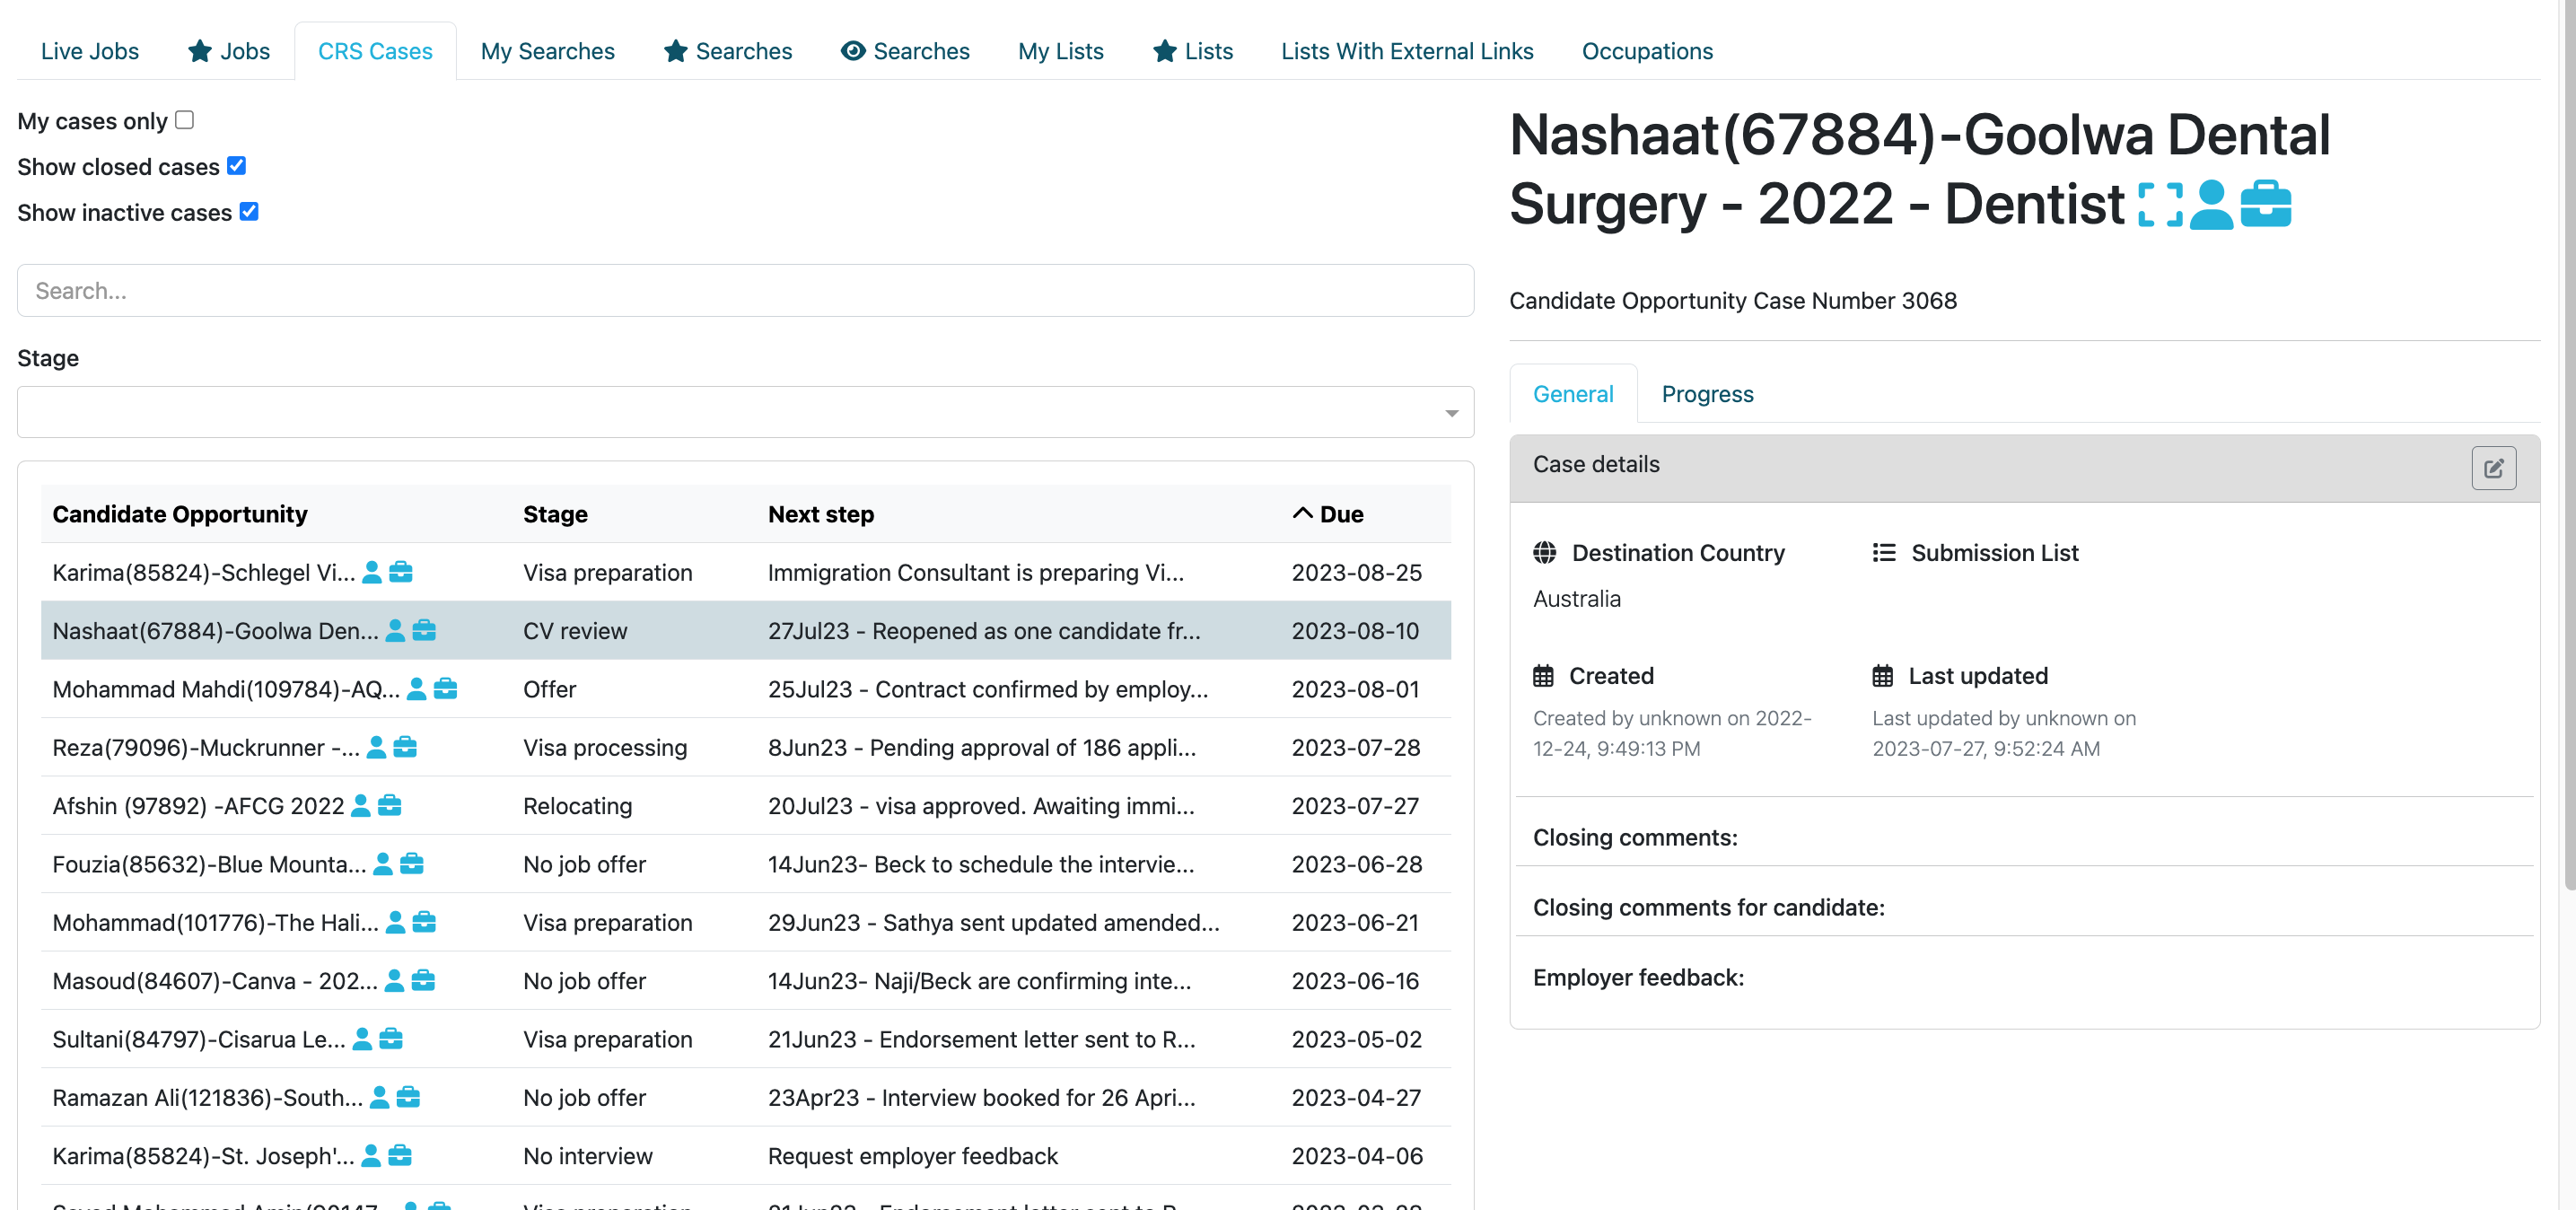Screen dimensions: 2576x1210
Task: Switch to the Progress tab
Action: [x=1707, y=394]
